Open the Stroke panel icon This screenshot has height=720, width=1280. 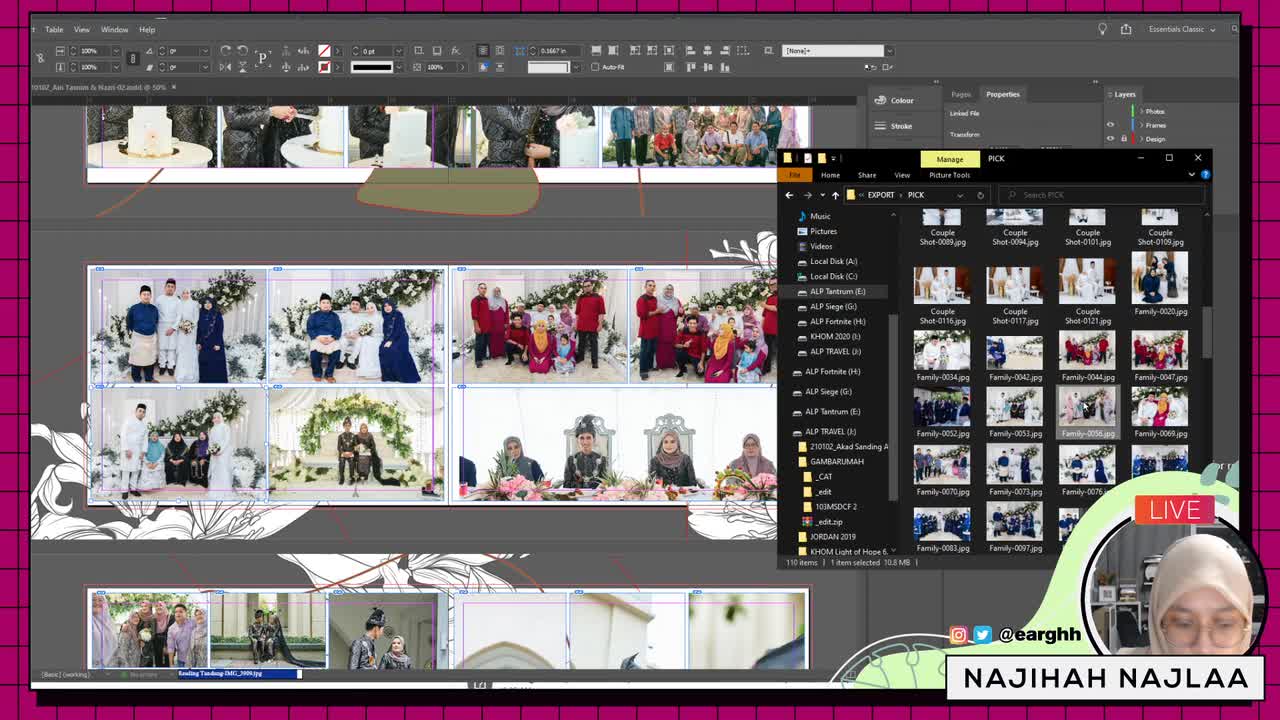880,126
